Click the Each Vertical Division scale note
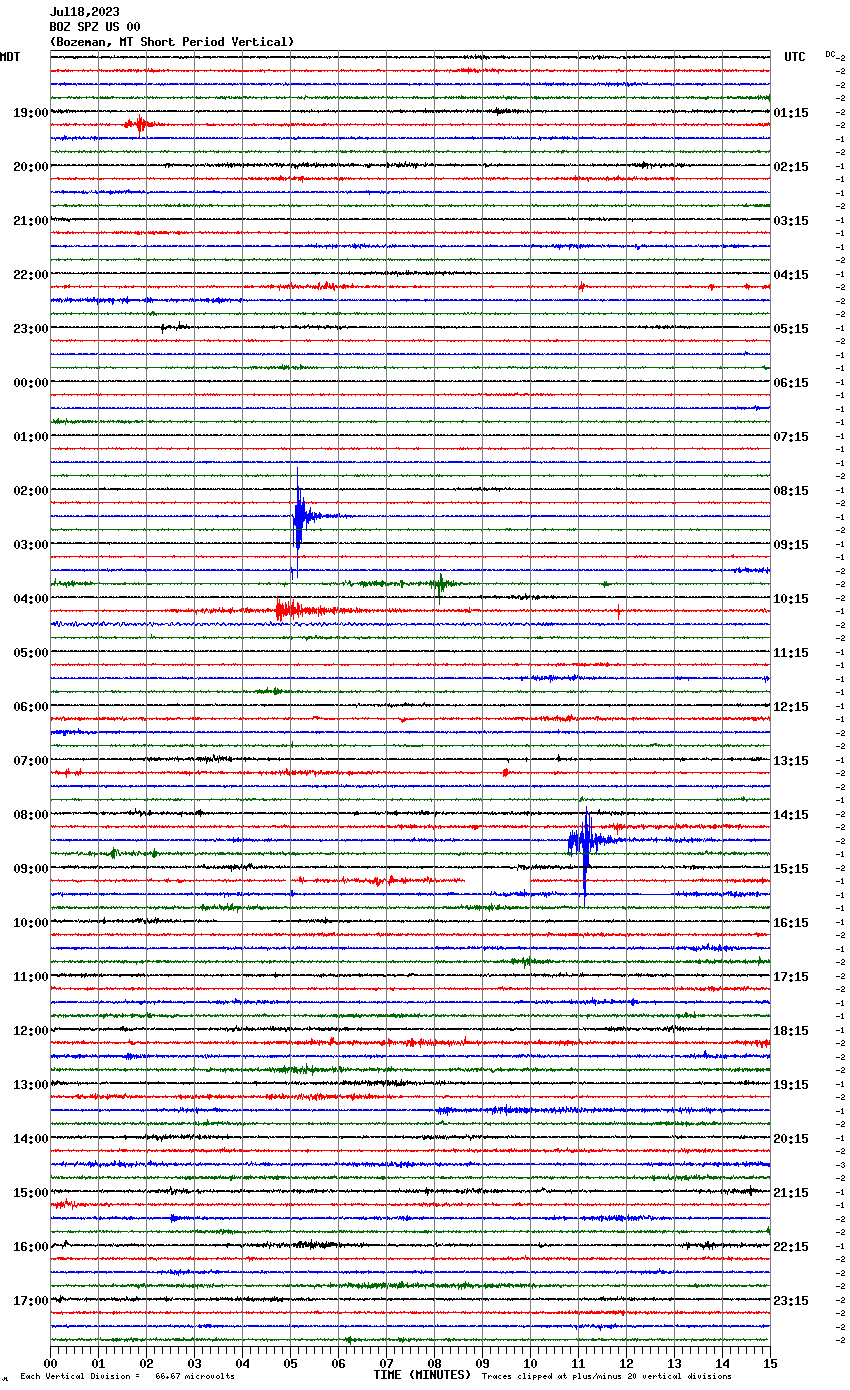 point(127,1376)
